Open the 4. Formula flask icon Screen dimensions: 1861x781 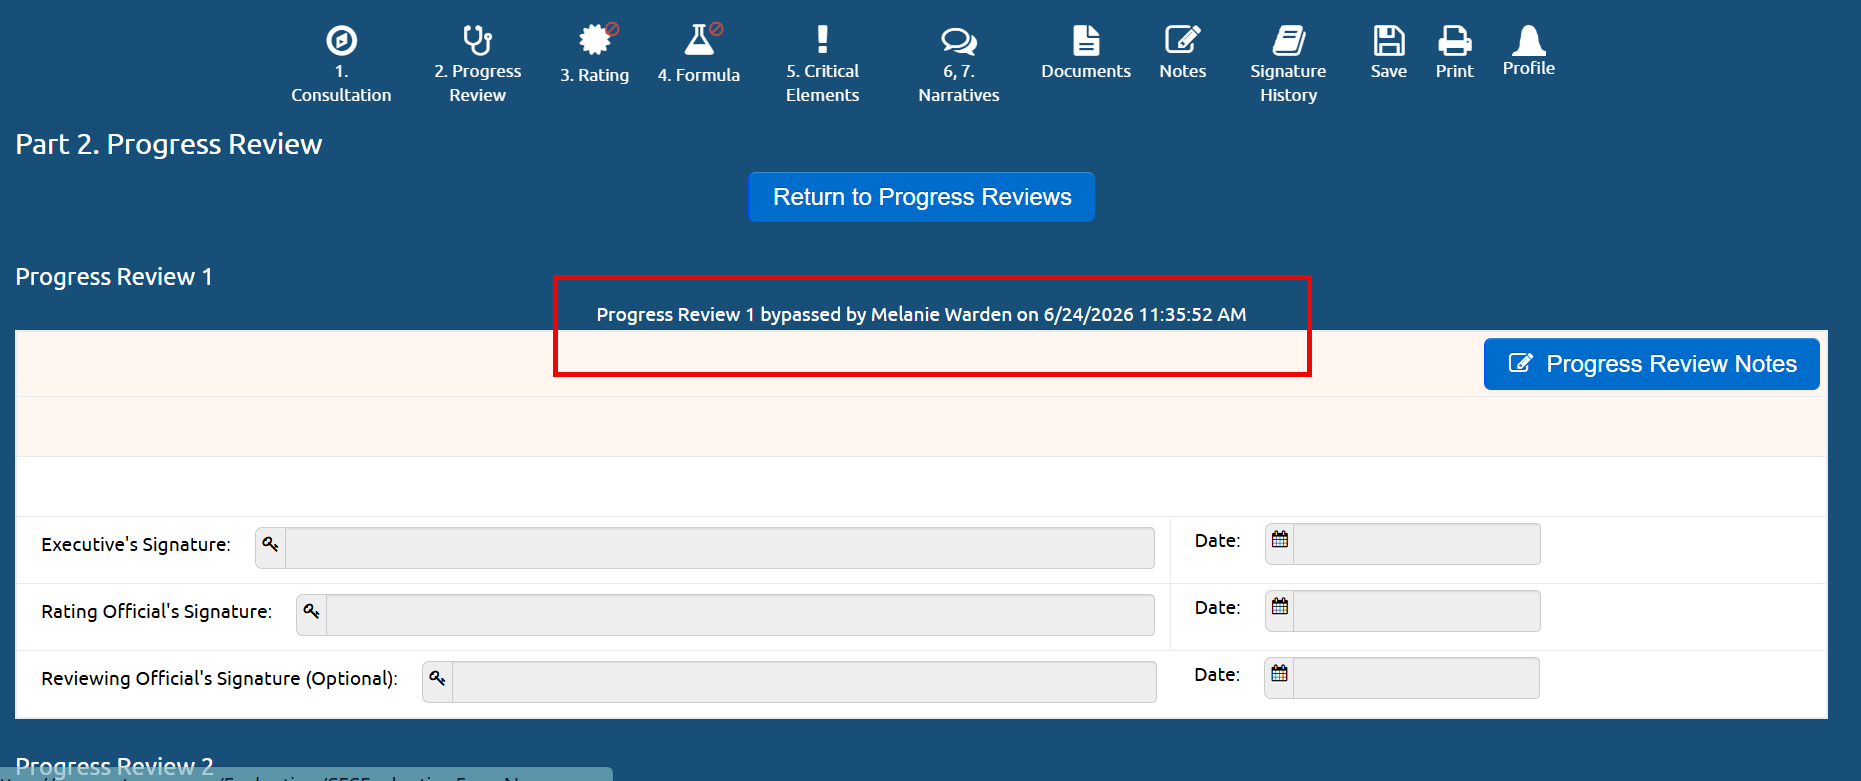(x=700, y=39)
